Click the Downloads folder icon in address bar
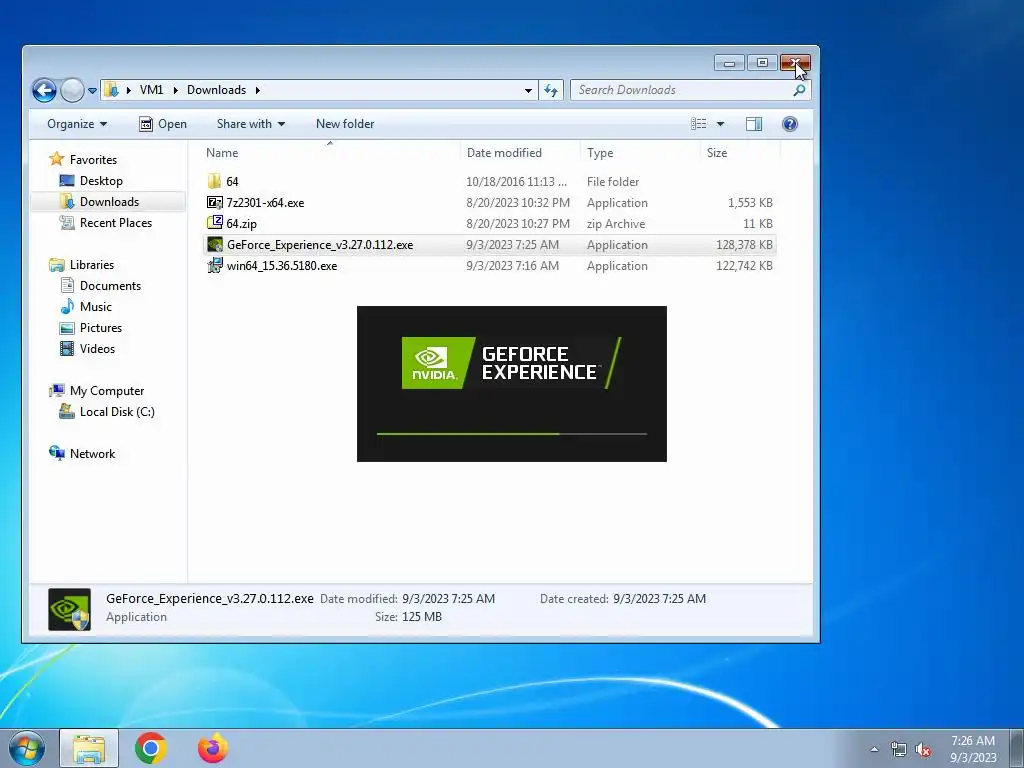The width and height of the screenshot is (1024, 768). 112,89
